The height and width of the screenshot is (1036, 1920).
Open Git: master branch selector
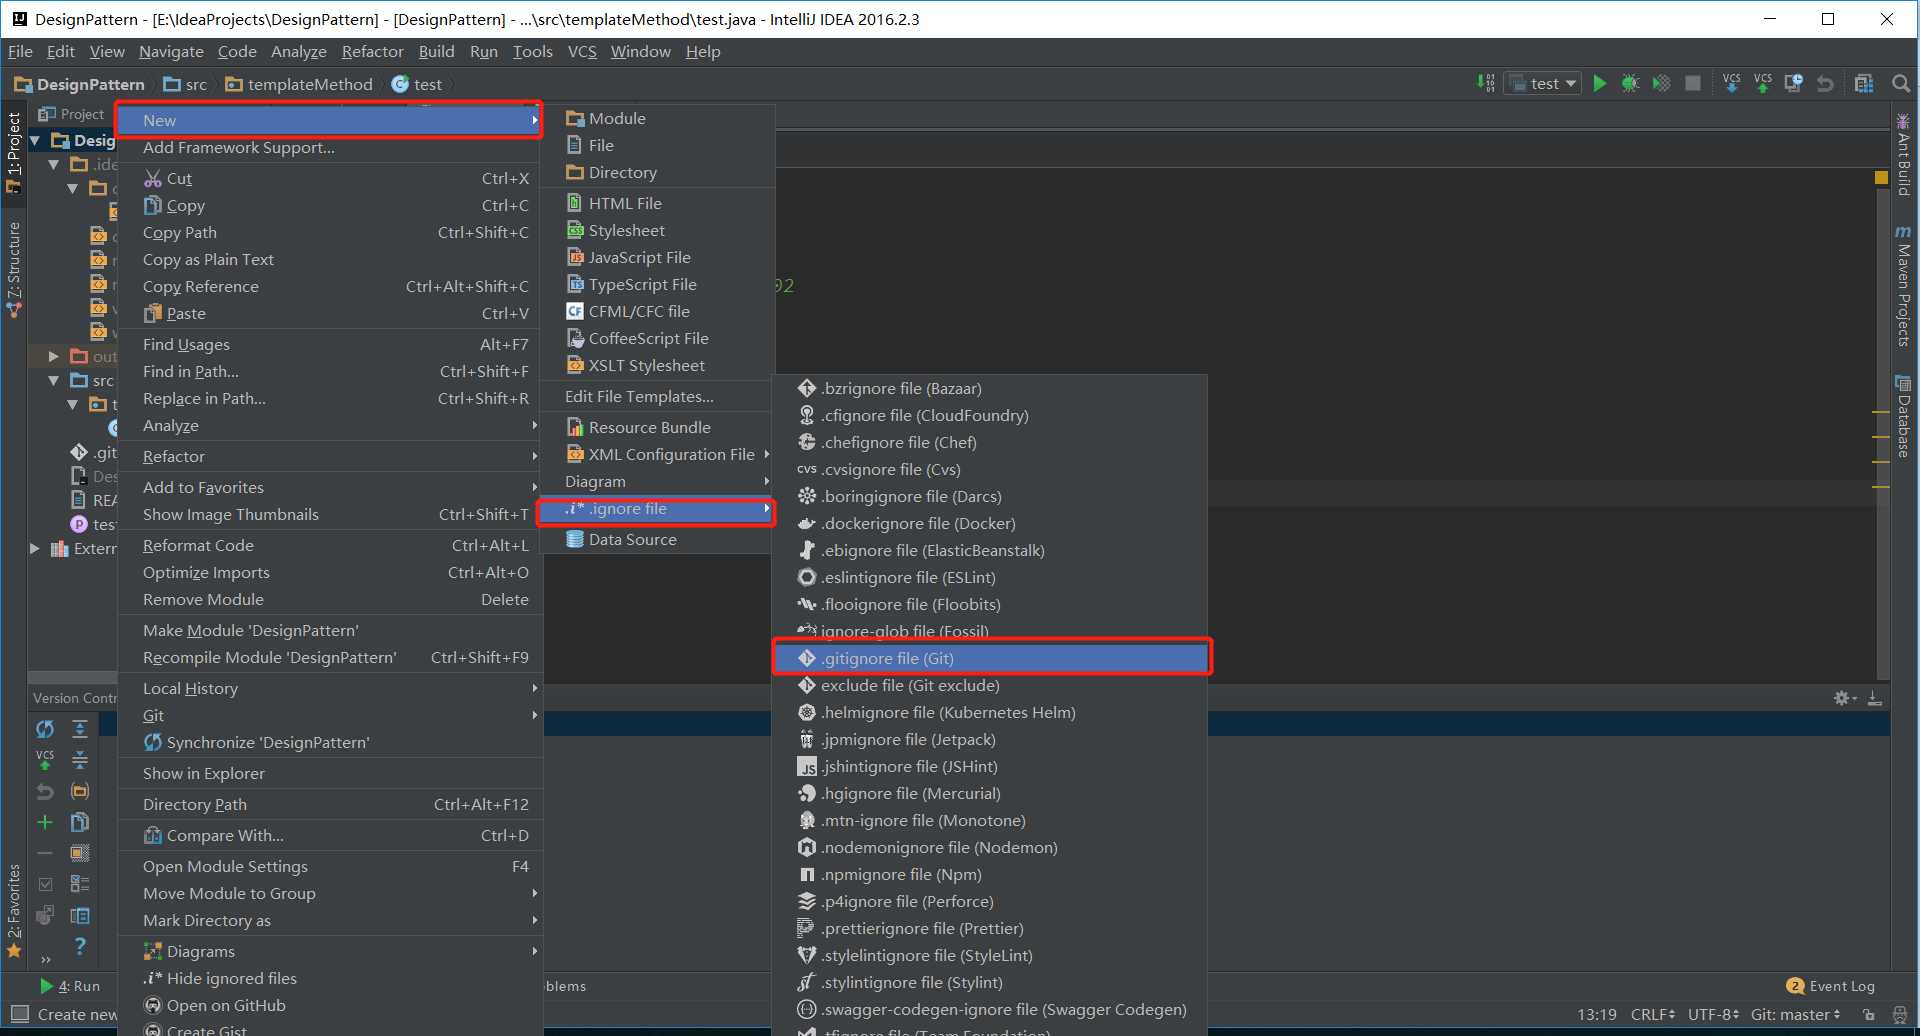click(x=1796, y=1014)
